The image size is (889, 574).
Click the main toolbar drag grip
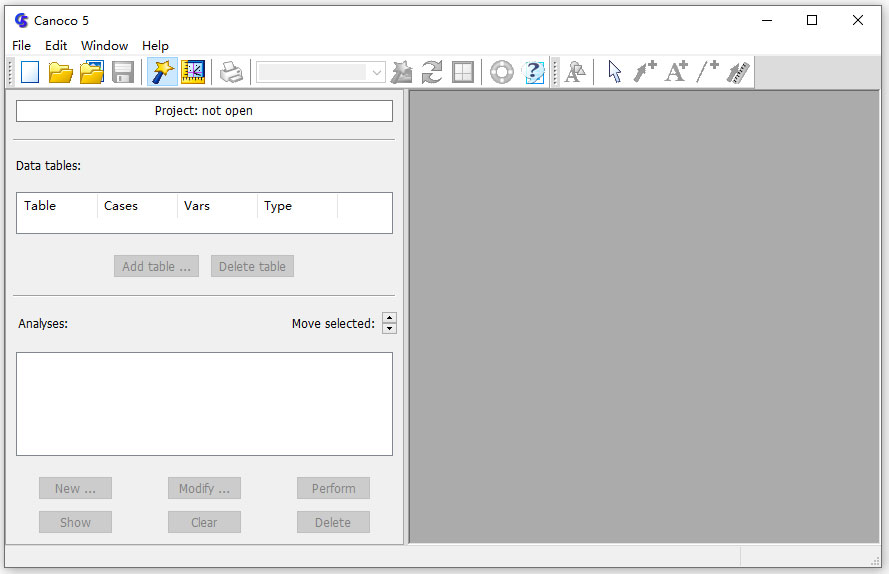click(x=10, y=73)
